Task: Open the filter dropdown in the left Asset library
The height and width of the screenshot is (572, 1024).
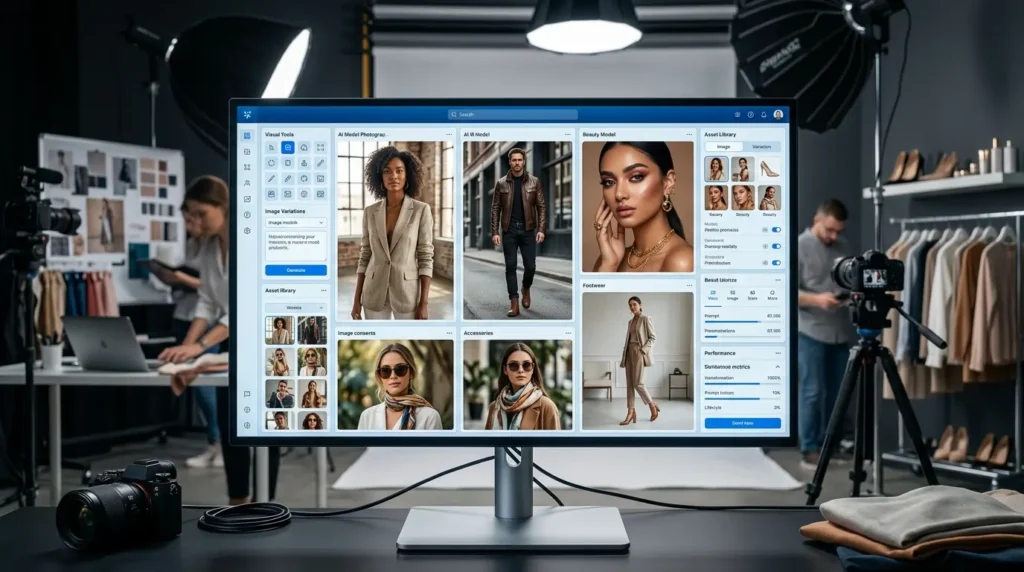Action: pyautogui.click(x=296, y=308)
